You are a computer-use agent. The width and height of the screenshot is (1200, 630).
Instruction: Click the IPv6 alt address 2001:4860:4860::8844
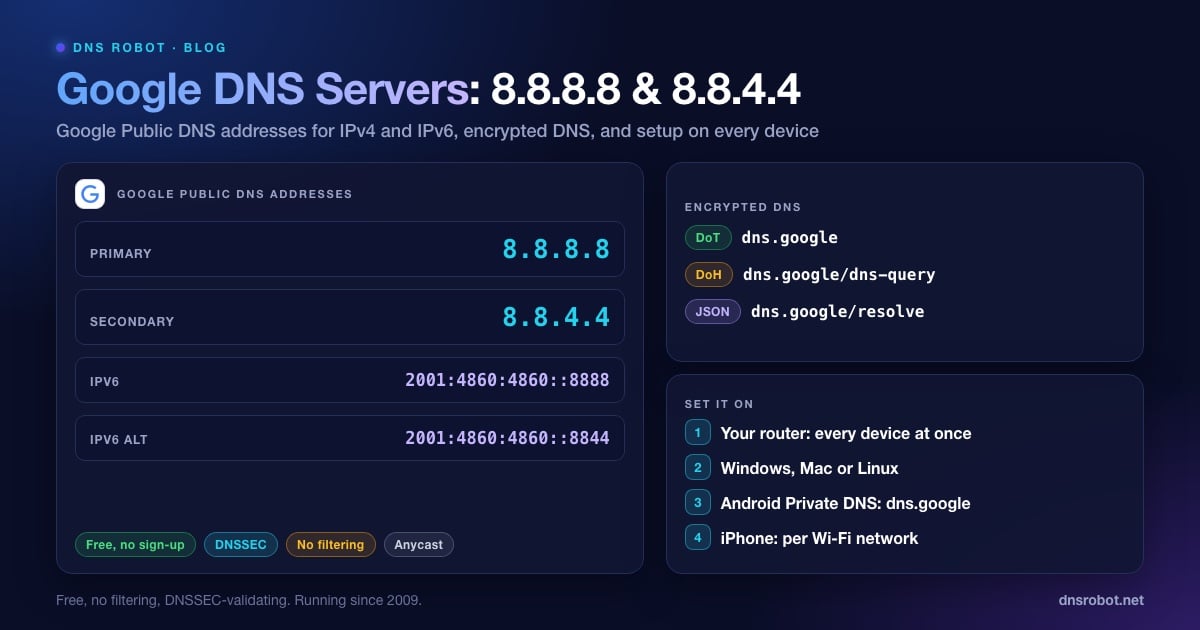pos(507,438)
